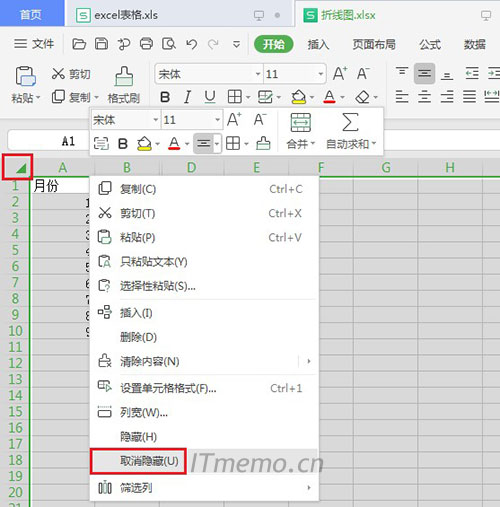Viewport: 500px width, 507px height.
Task: Click Bold in the mini toolbar
Action: coord(123,144)
